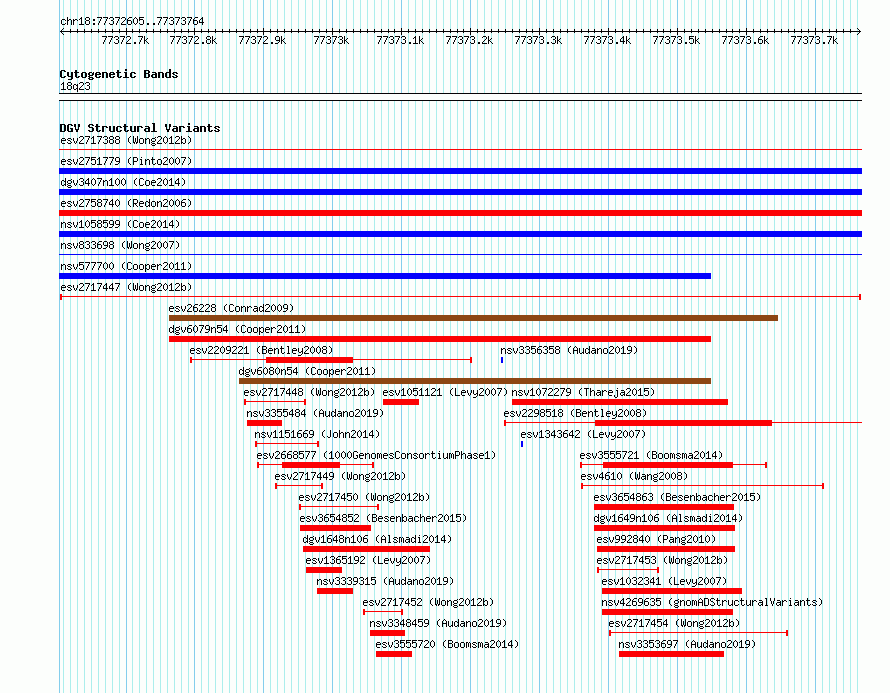
Task: Select nsv833698 (Wong2007) variant
Action: pyautogui.click(x=120, y=245)
